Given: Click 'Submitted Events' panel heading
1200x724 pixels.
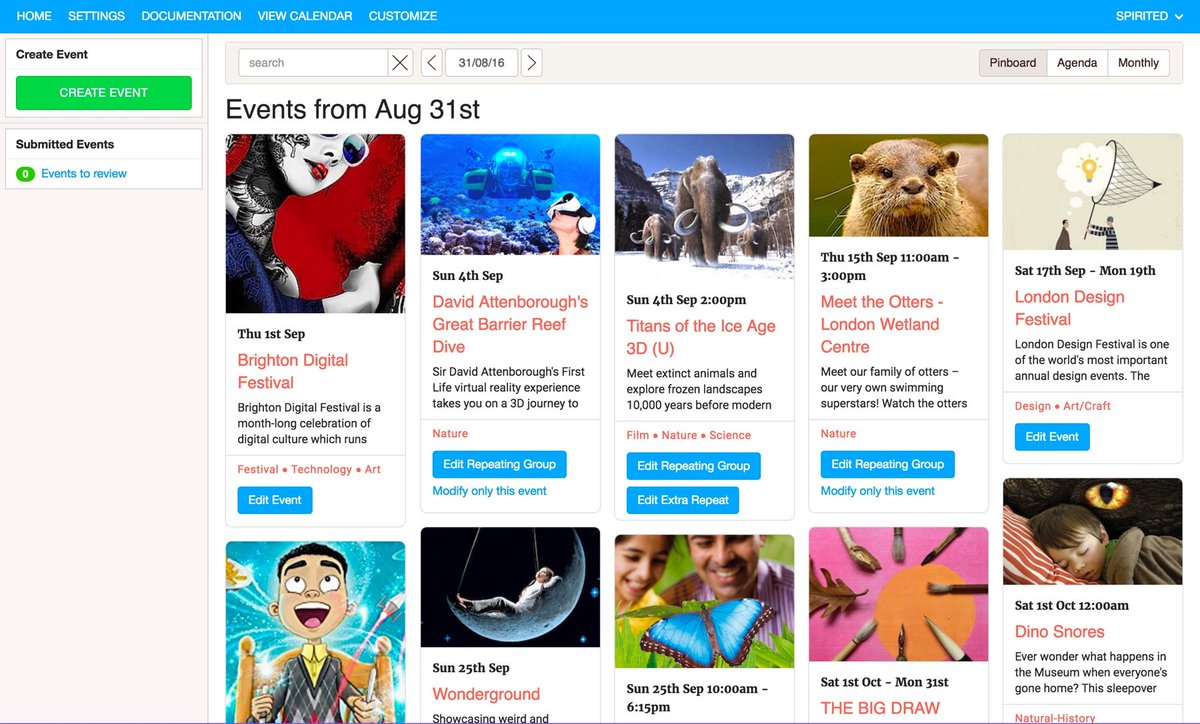Looking at the screenshot, I should tap(65, 144).
